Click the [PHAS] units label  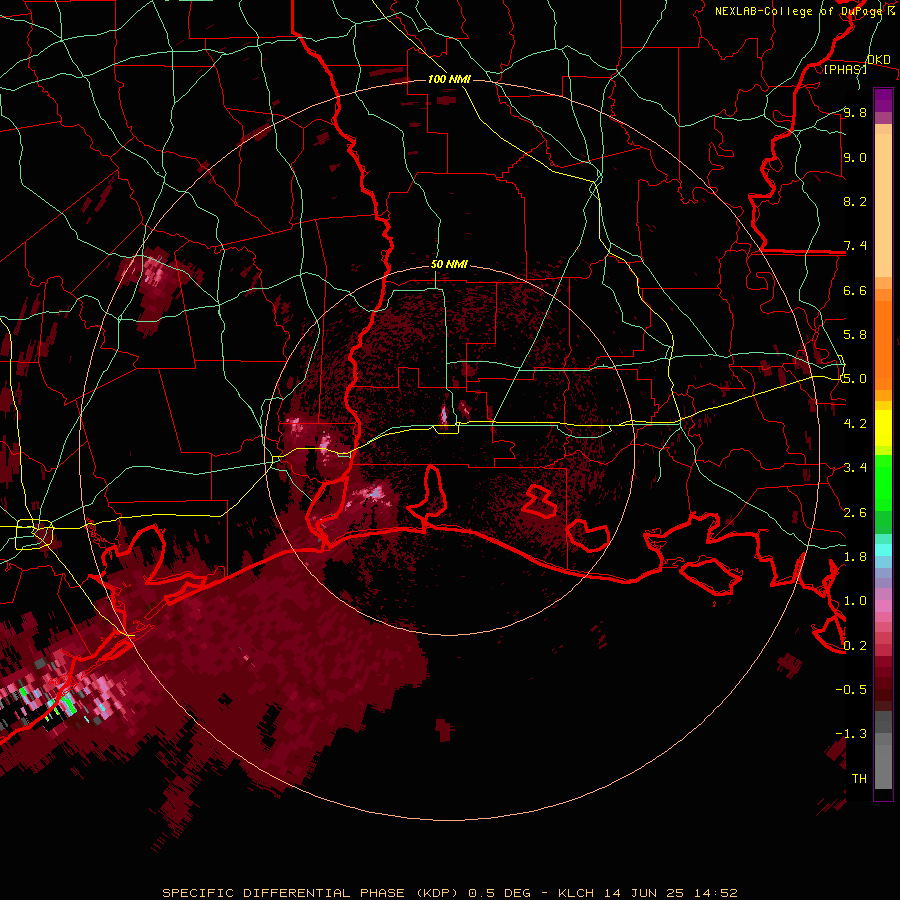tap(845, 69)
